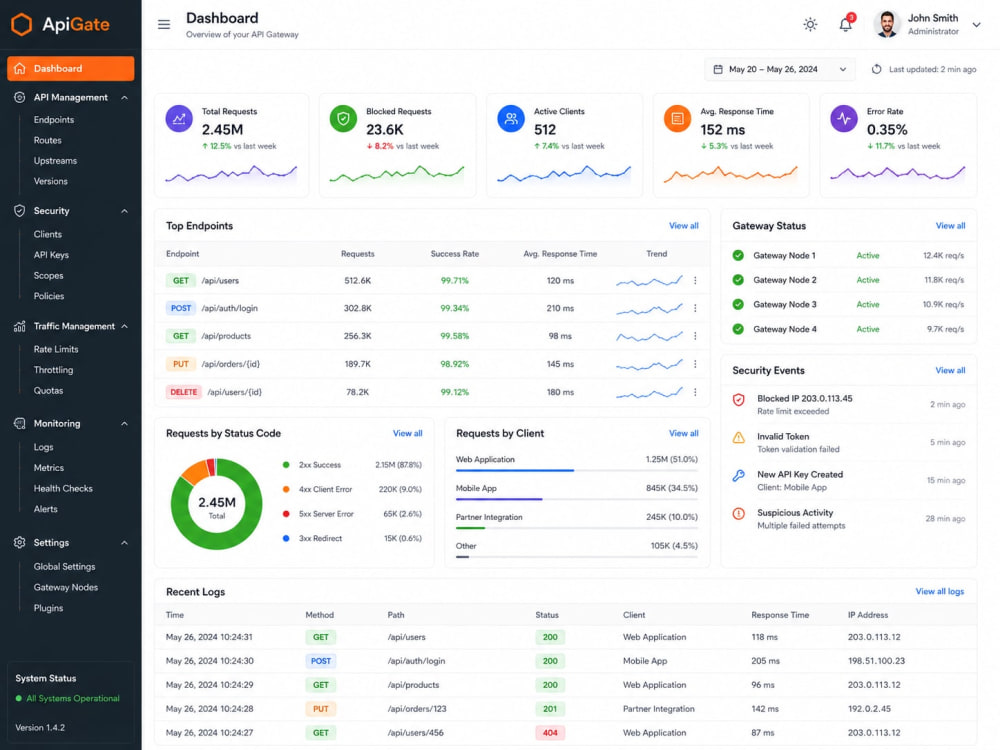Collapse the Security section chevron
Image resolution: width=1000 pixels, height=750 pixels.
[124, 211]
